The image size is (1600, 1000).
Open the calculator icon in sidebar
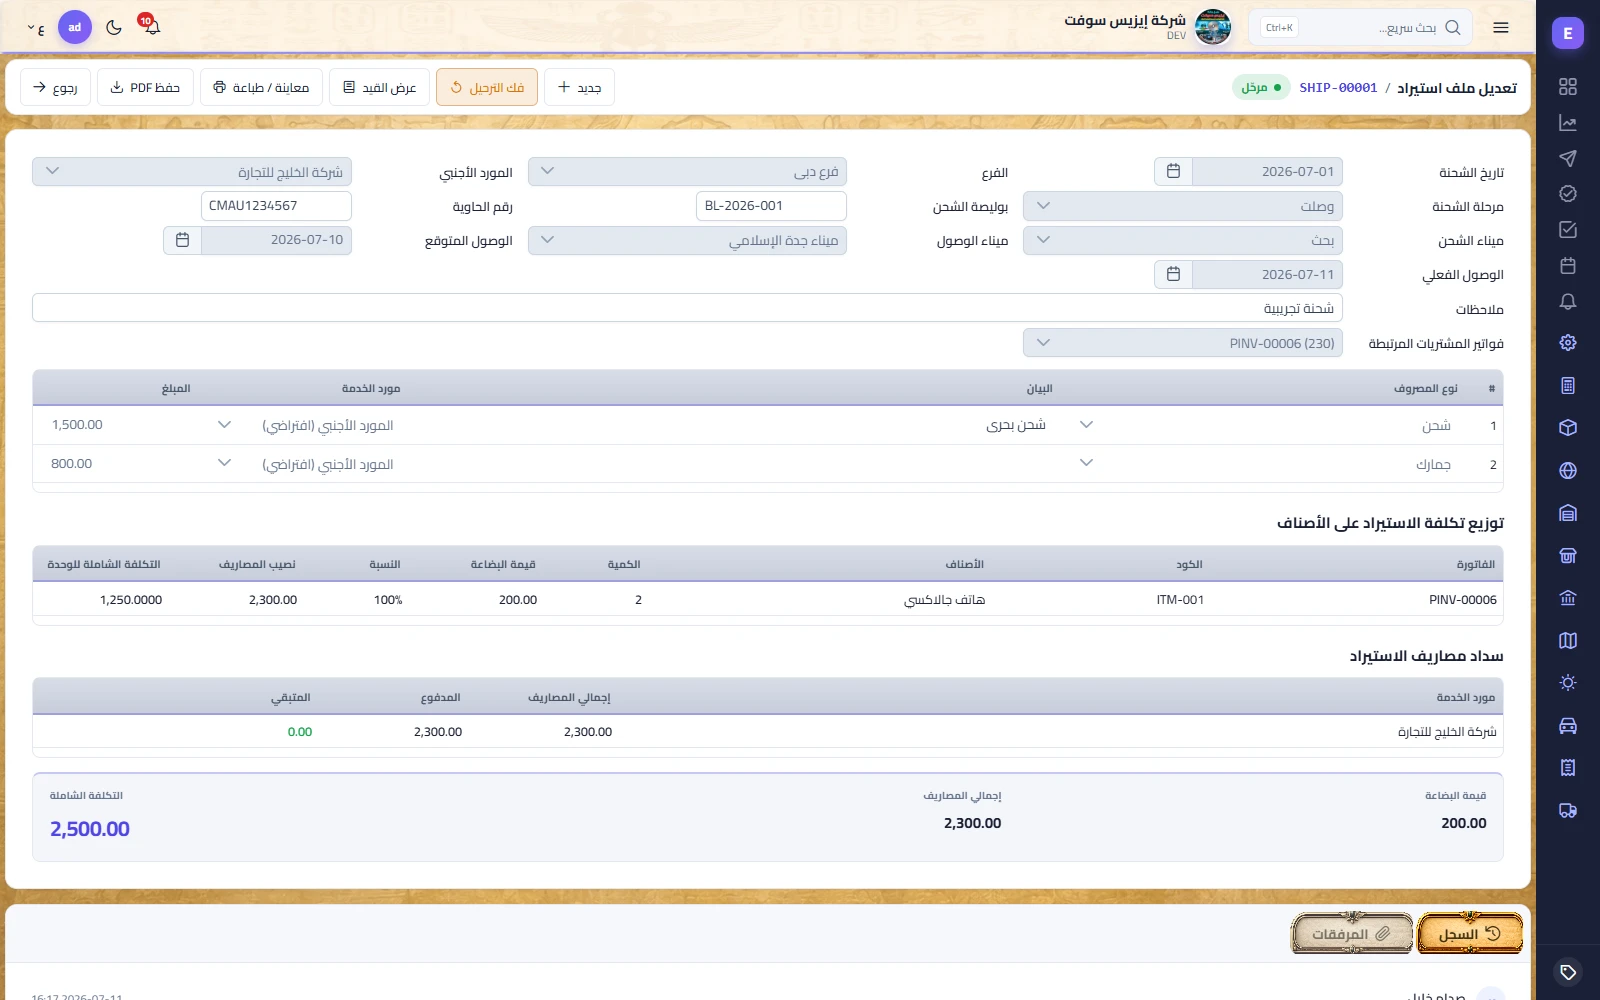point(1568,385)
